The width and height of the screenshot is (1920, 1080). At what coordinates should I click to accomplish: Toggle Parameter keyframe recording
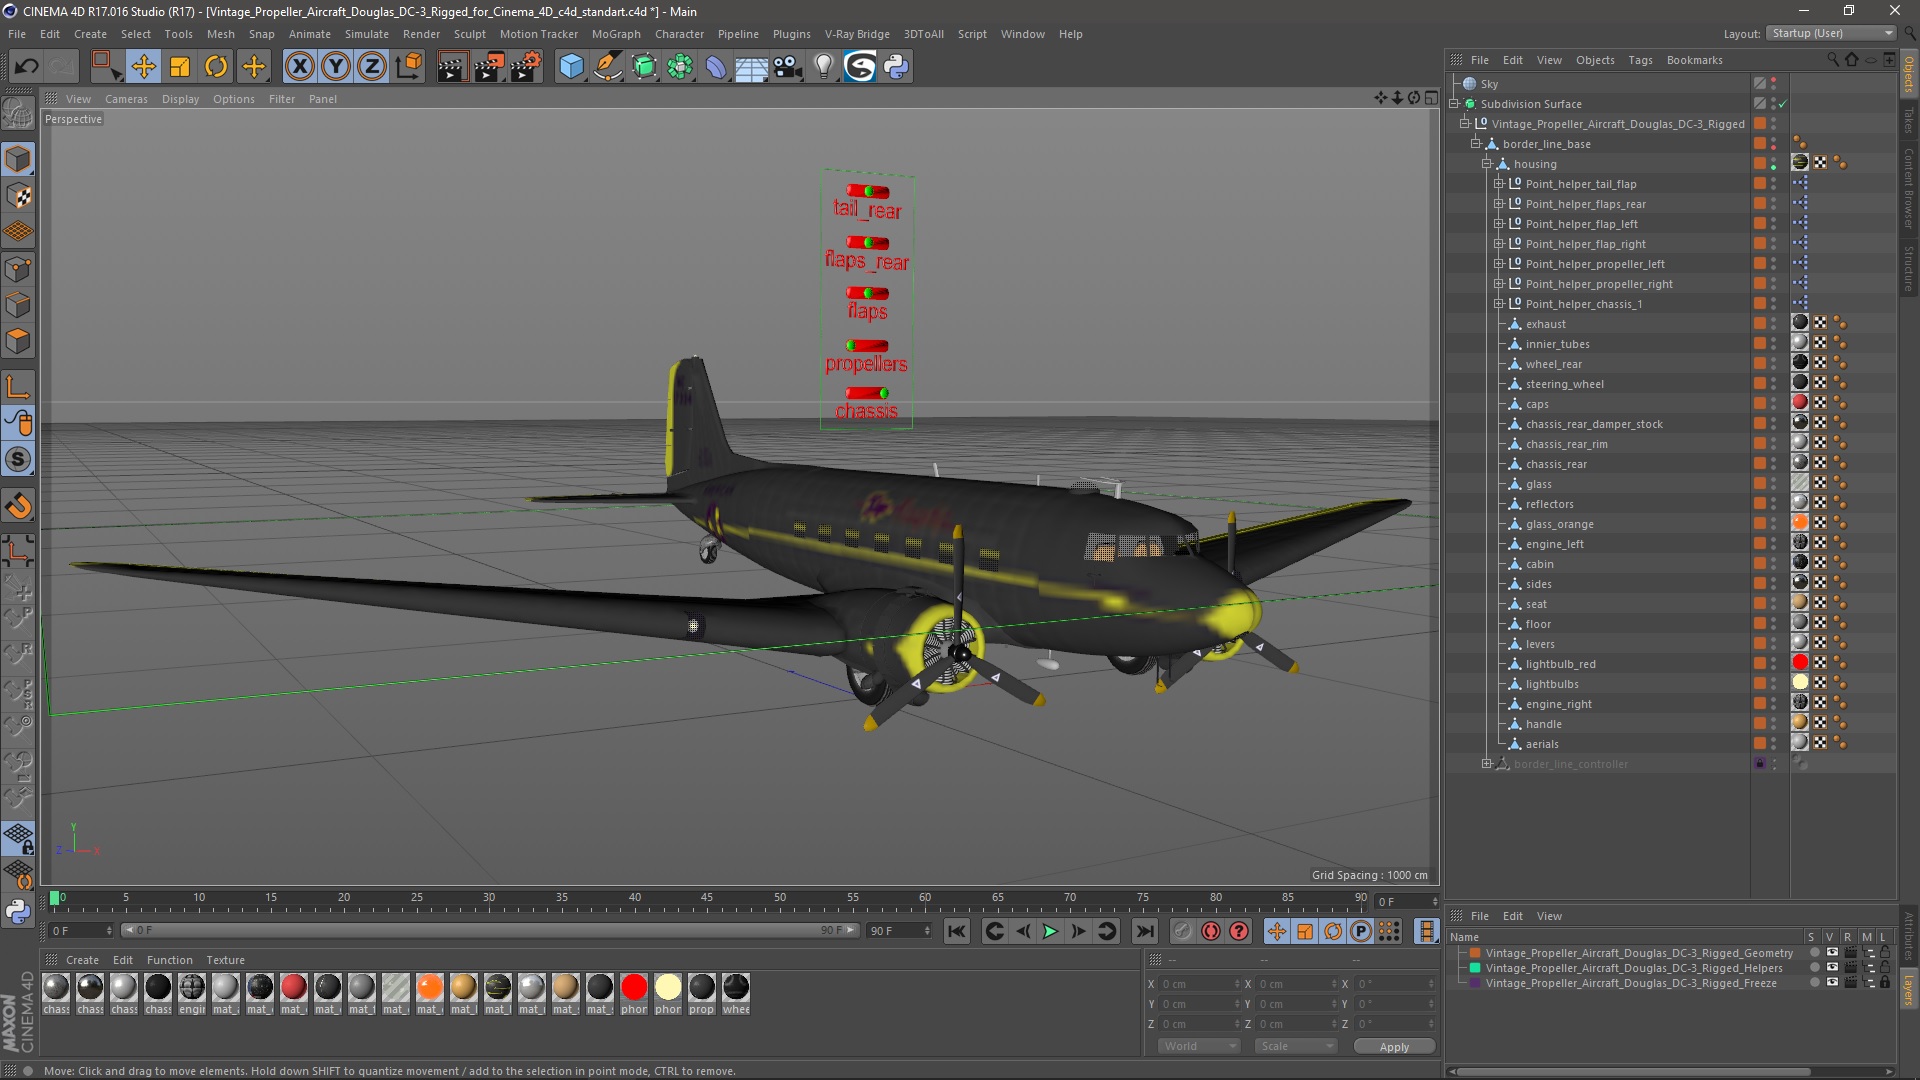(1361, 931)
